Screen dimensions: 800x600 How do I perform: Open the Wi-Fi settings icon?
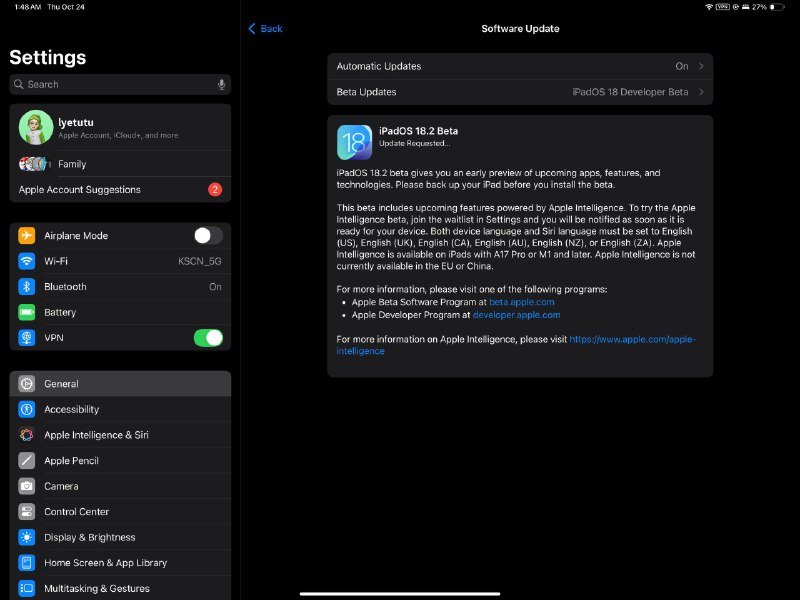(x=26, y=261)
